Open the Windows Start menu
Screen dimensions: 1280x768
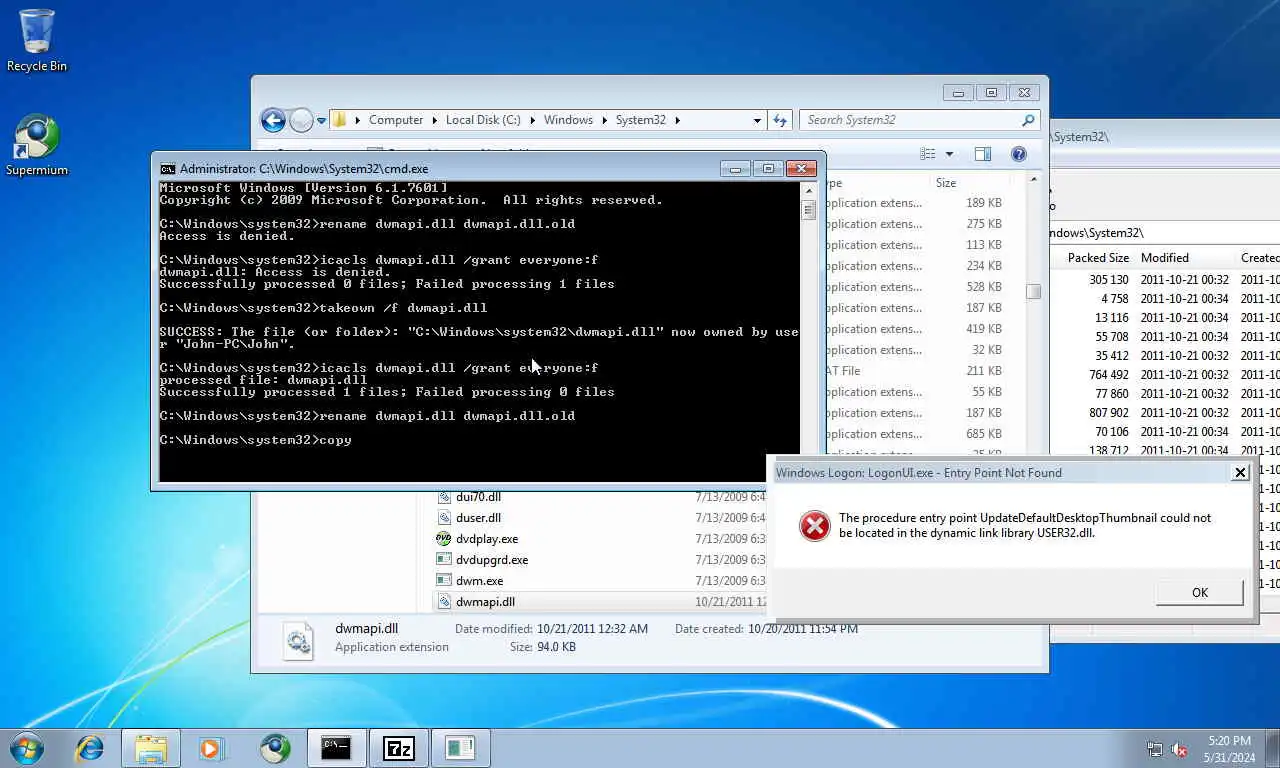tap(27, 748)
